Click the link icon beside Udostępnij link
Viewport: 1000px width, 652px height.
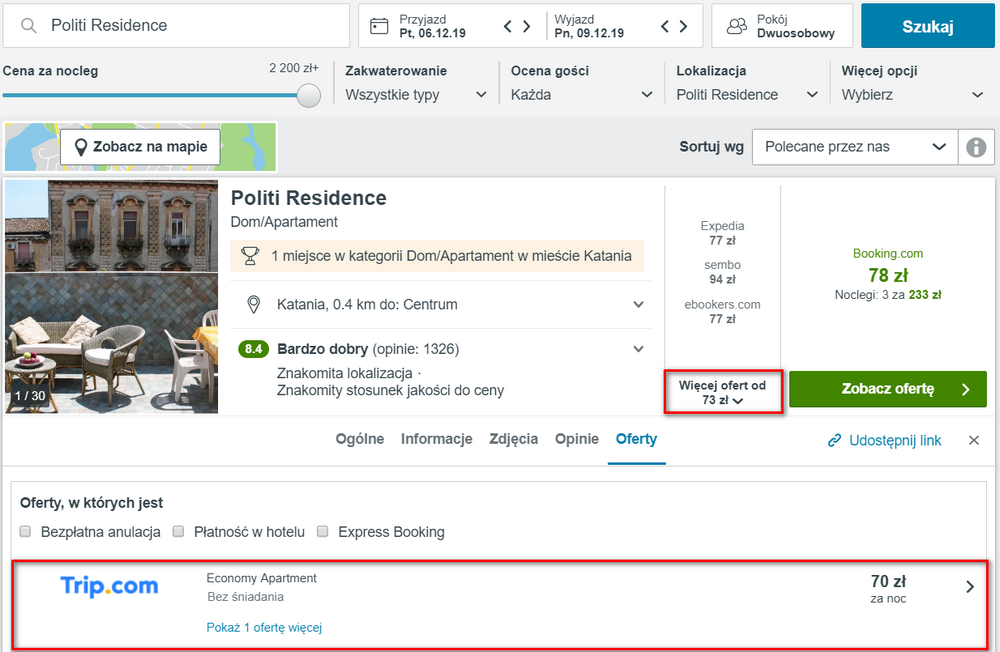[x=834, y=440]
